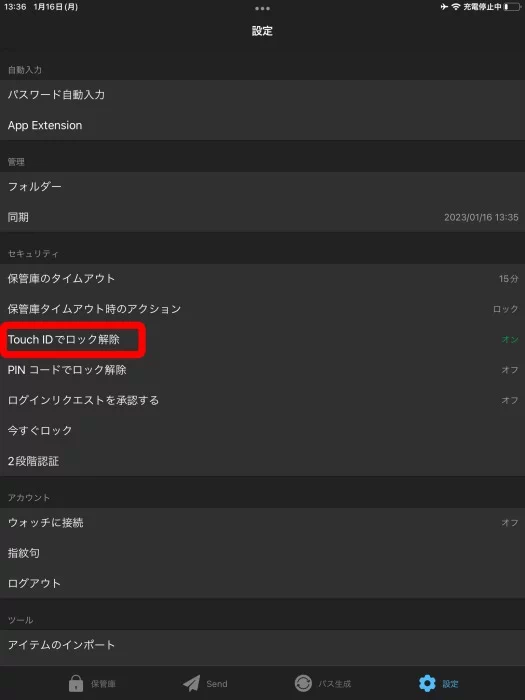Tap 今すぐロック to lock vault

(262, 430)
